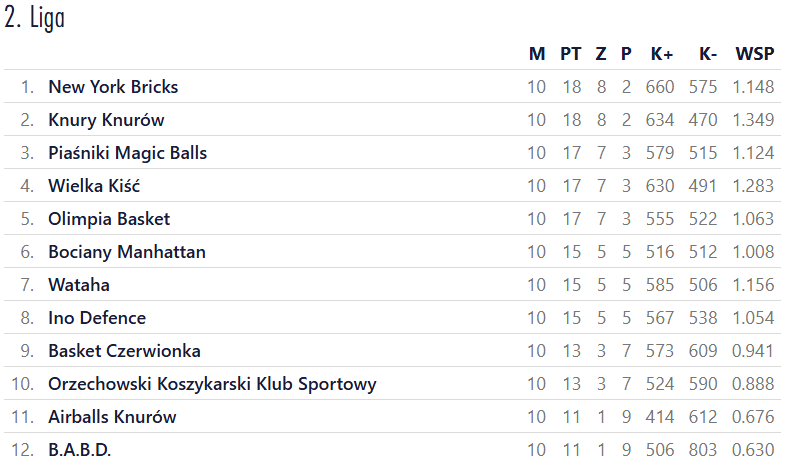Click the Knury Knurów team name
This screenshot has height=467, width=786.
pyautogui.click(x=106, y=120)
